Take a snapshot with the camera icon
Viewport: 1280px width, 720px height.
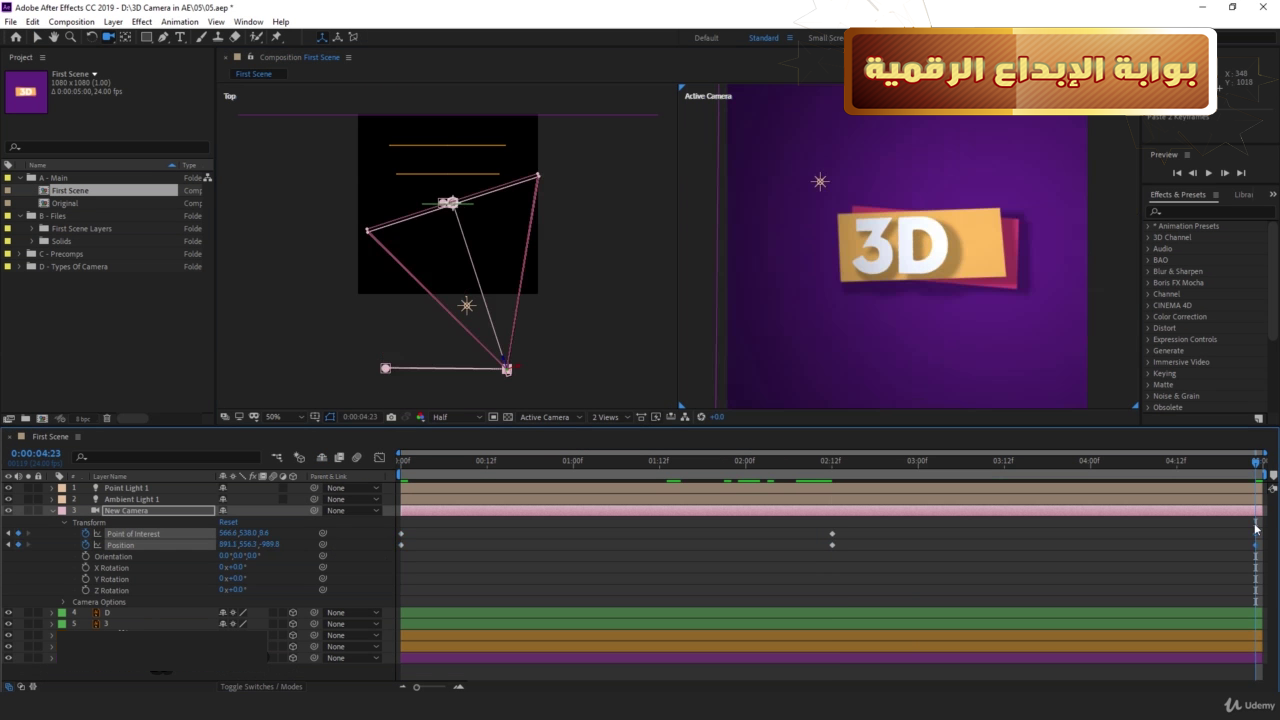[x=391, y=417]
